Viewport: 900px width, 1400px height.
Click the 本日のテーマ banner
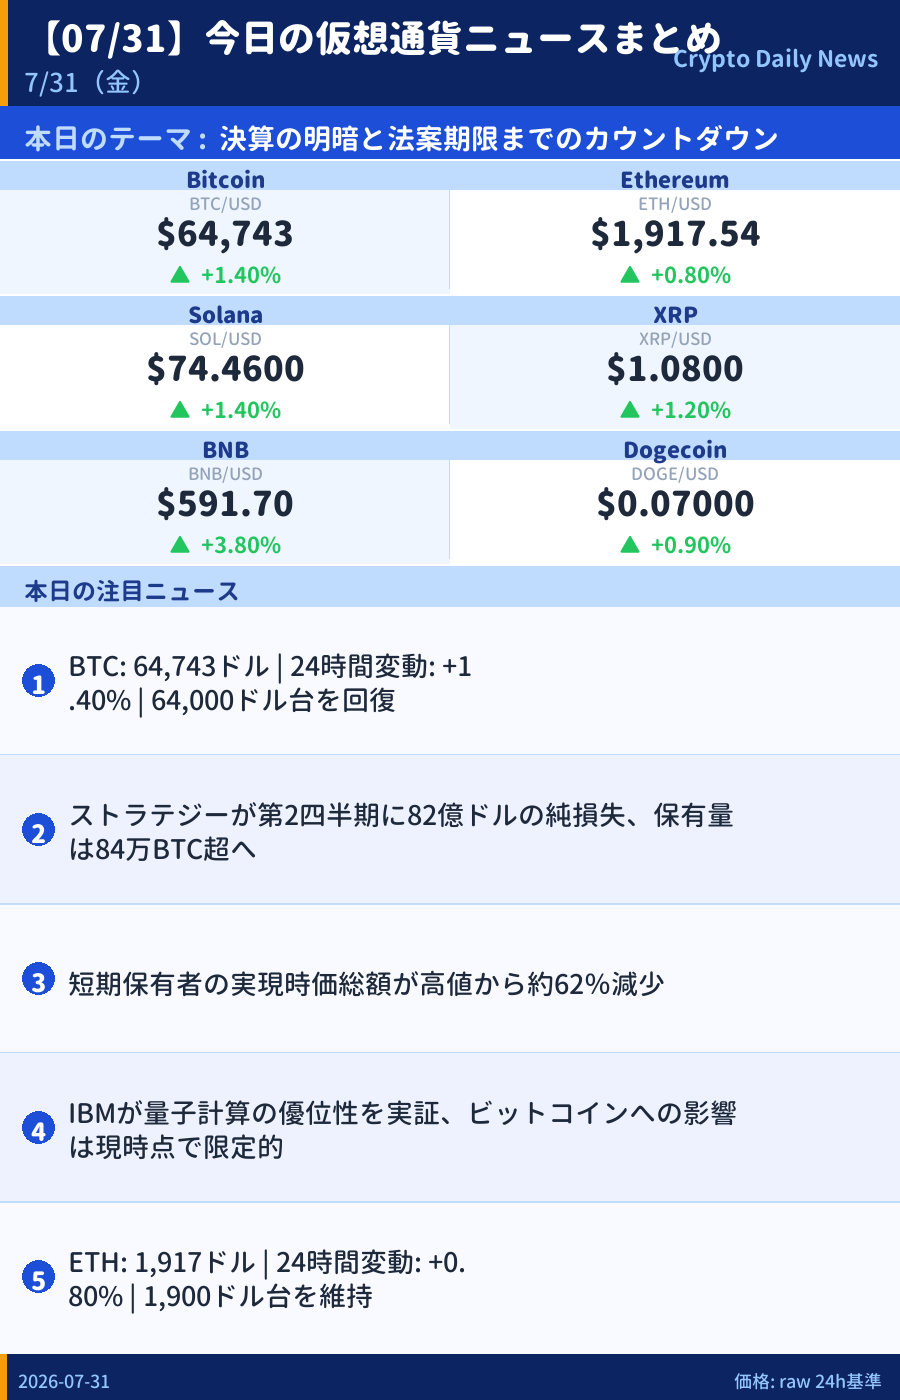point(450,136)
